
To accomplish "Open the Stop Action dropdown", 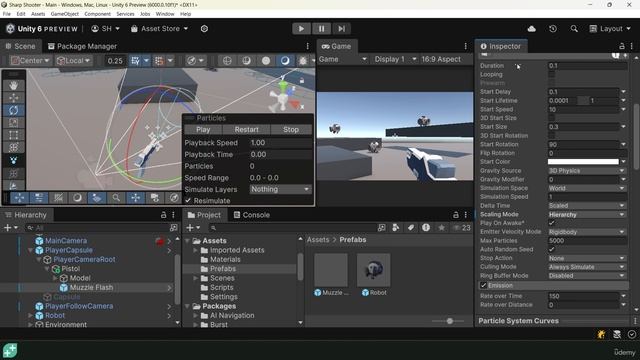I will (x=587, y=258).
